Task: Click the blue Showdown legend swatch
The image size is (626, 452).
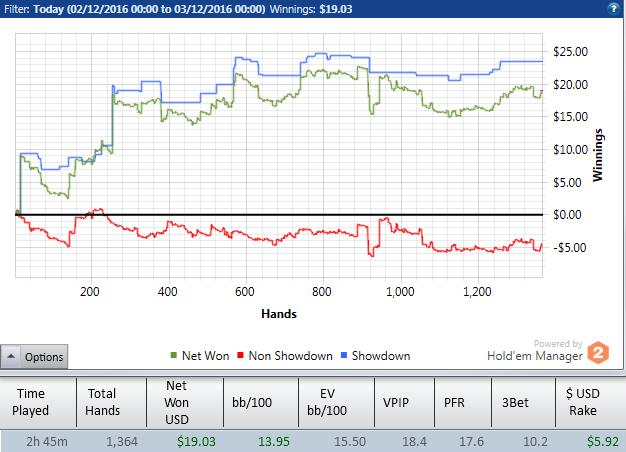Action: click(343, 355)
